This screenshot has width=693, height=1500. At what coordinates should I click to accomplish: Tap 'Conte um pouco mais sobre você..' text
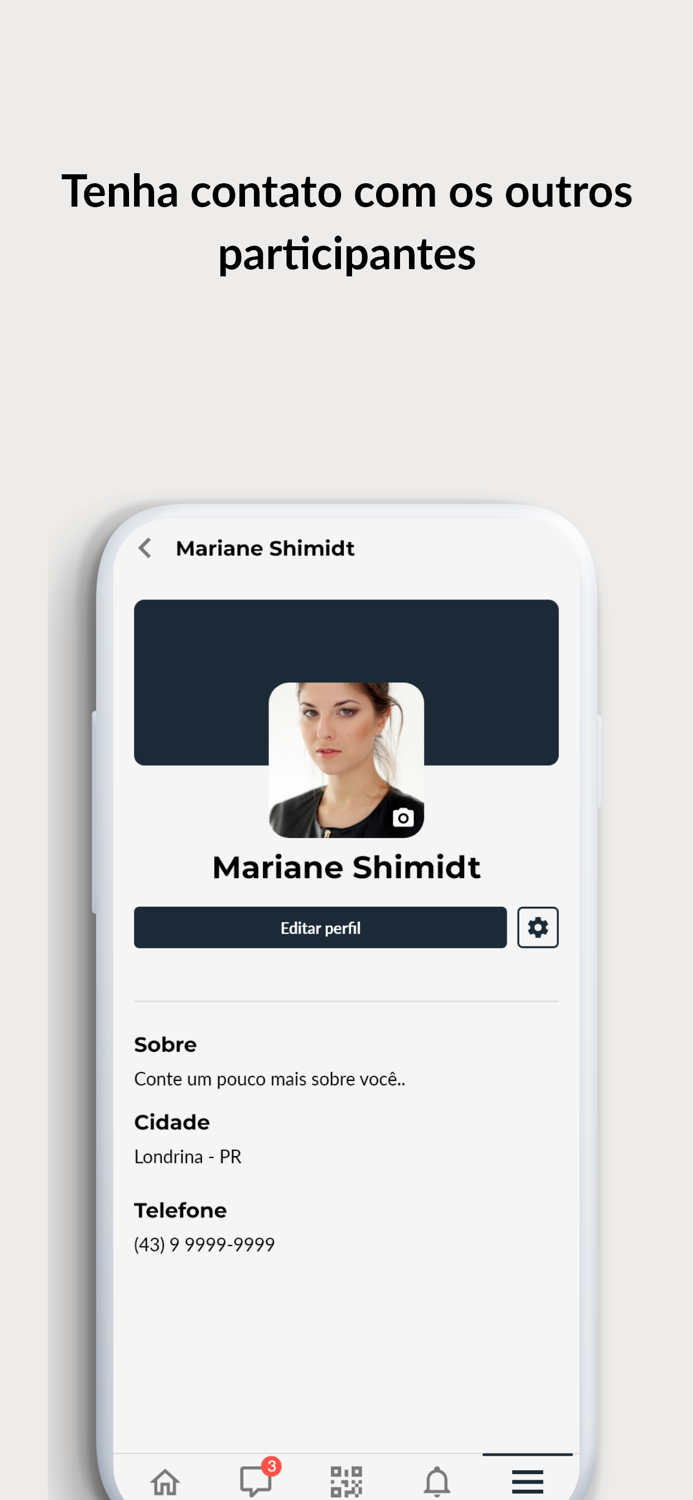[269, 1079]
